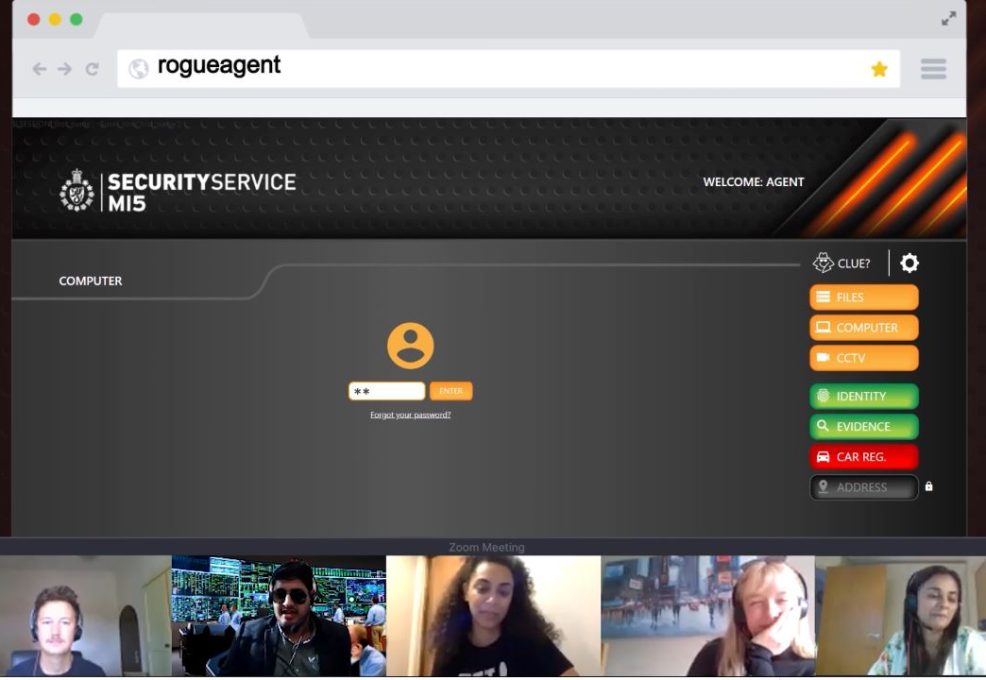This screenshot has width=986, height=680.
Task: Reload the page with refresh icon
Action: (92, 69)
